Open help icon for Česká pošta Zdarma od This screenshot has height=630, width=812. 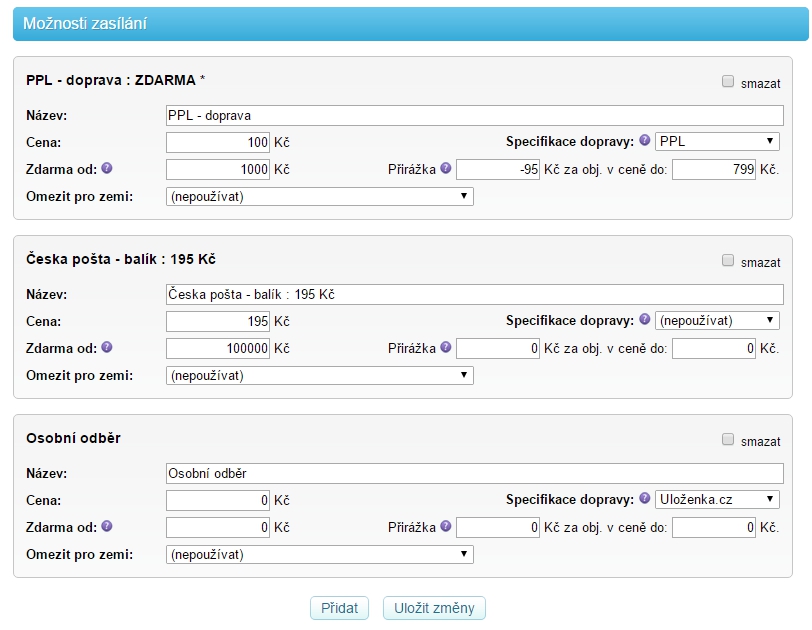tap(107, 348)
